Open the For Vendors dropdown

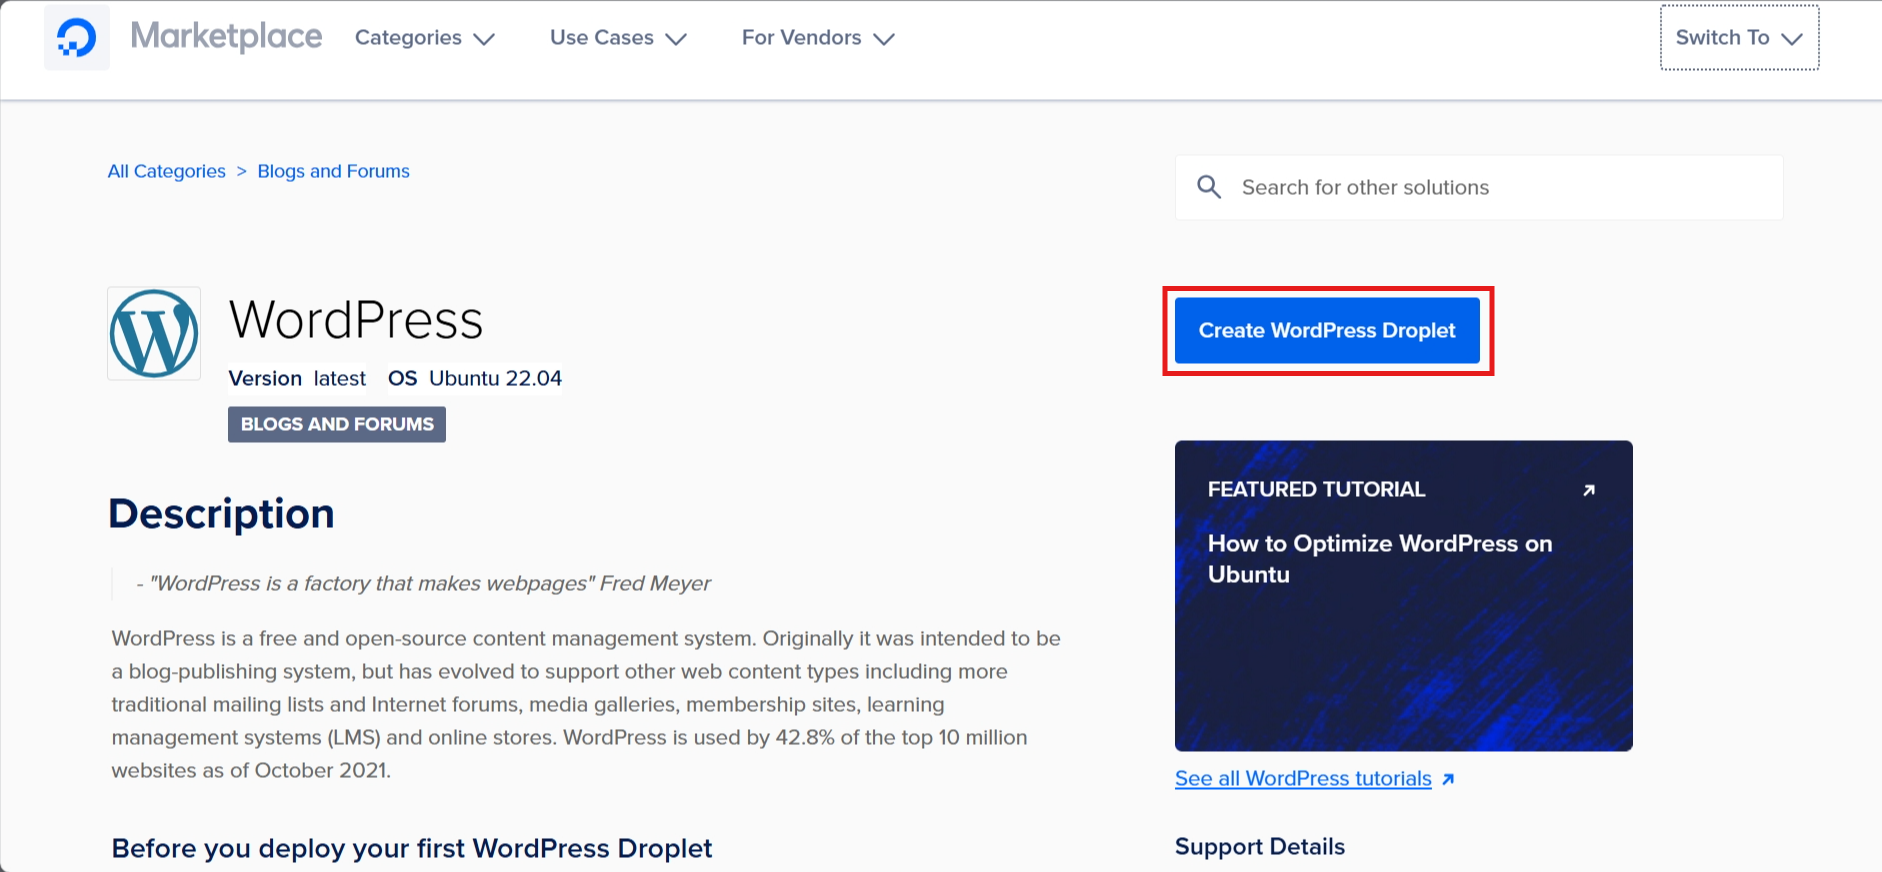[818, 38]
